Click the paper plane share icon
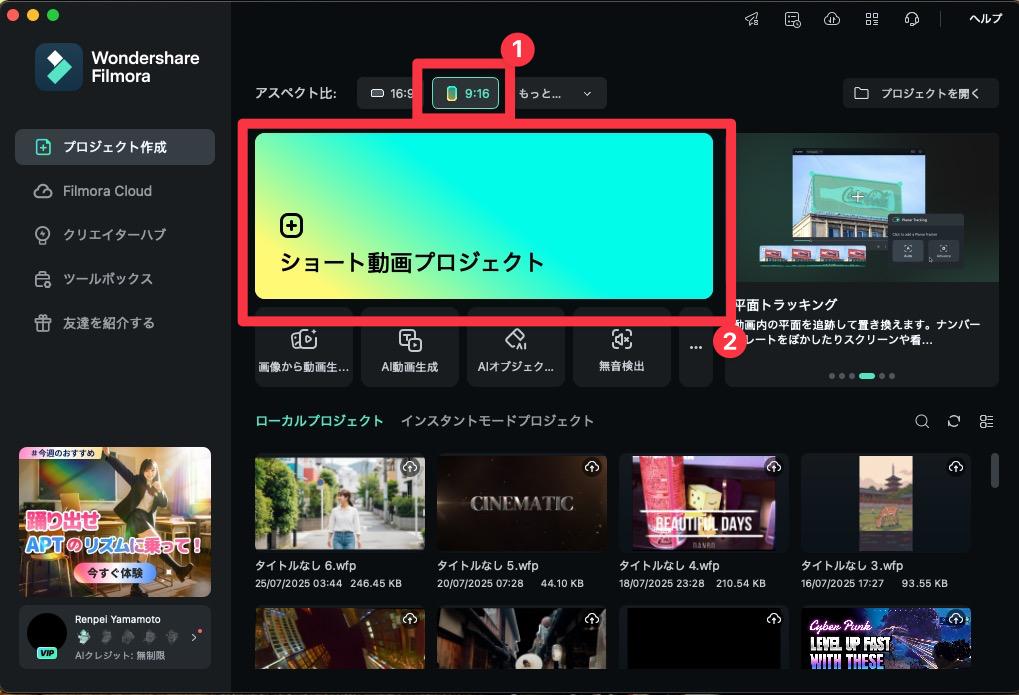 tap(753, 19)
